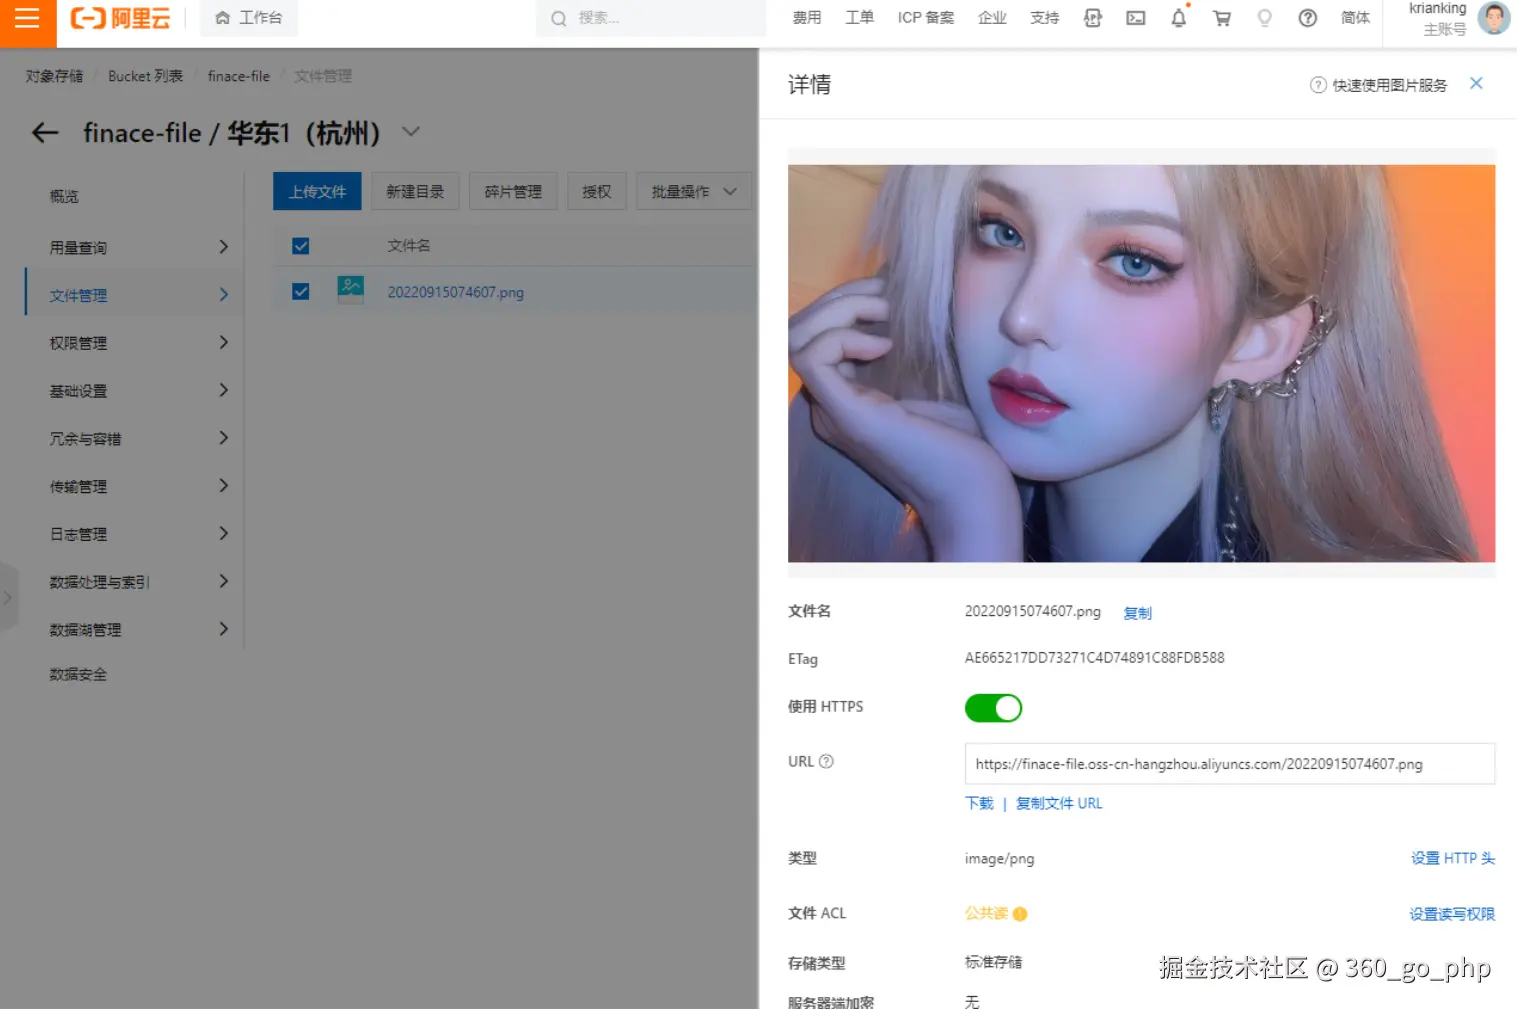The image size is (1518, 1010).
Task: Click 复制 next to the file name
Action: pos(1138,613)
